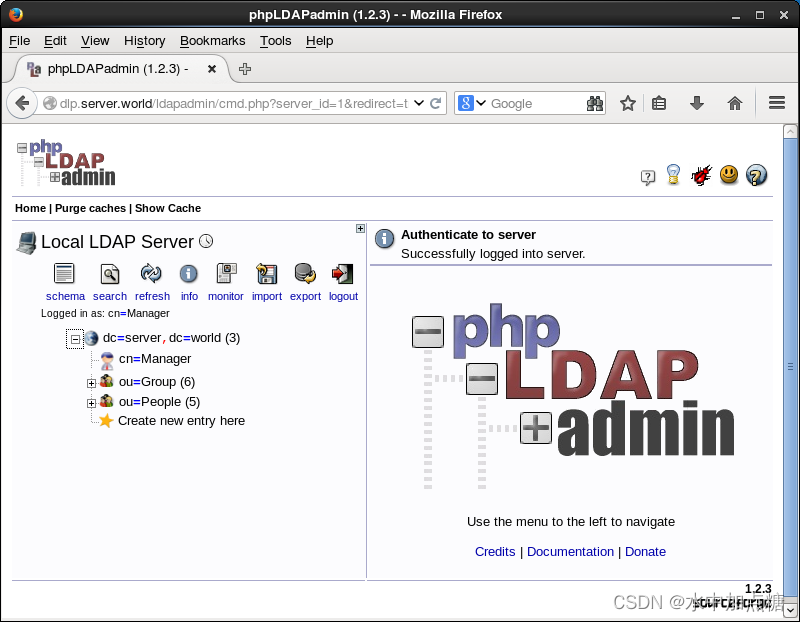
Task: Open the Tools menu
Action: (276, 41)
